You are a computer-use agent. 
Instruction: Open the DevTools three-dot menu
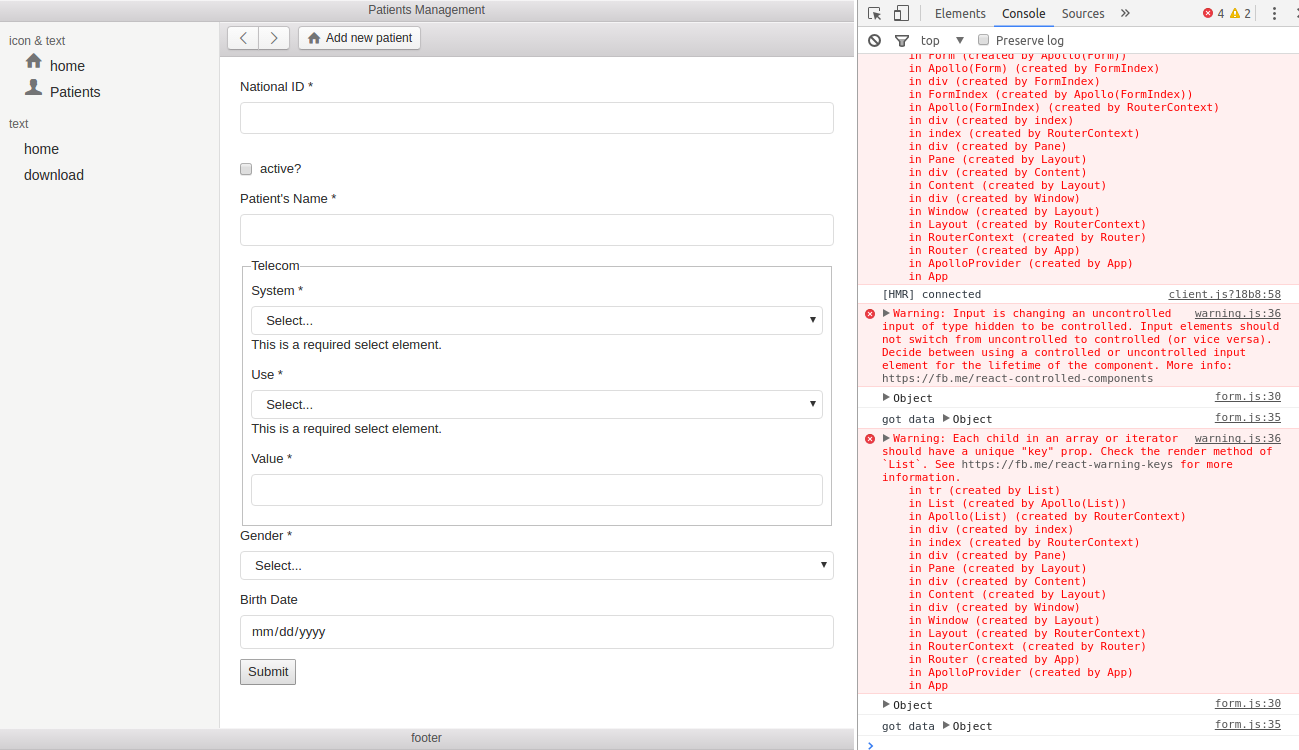[x=1274, y=13]
